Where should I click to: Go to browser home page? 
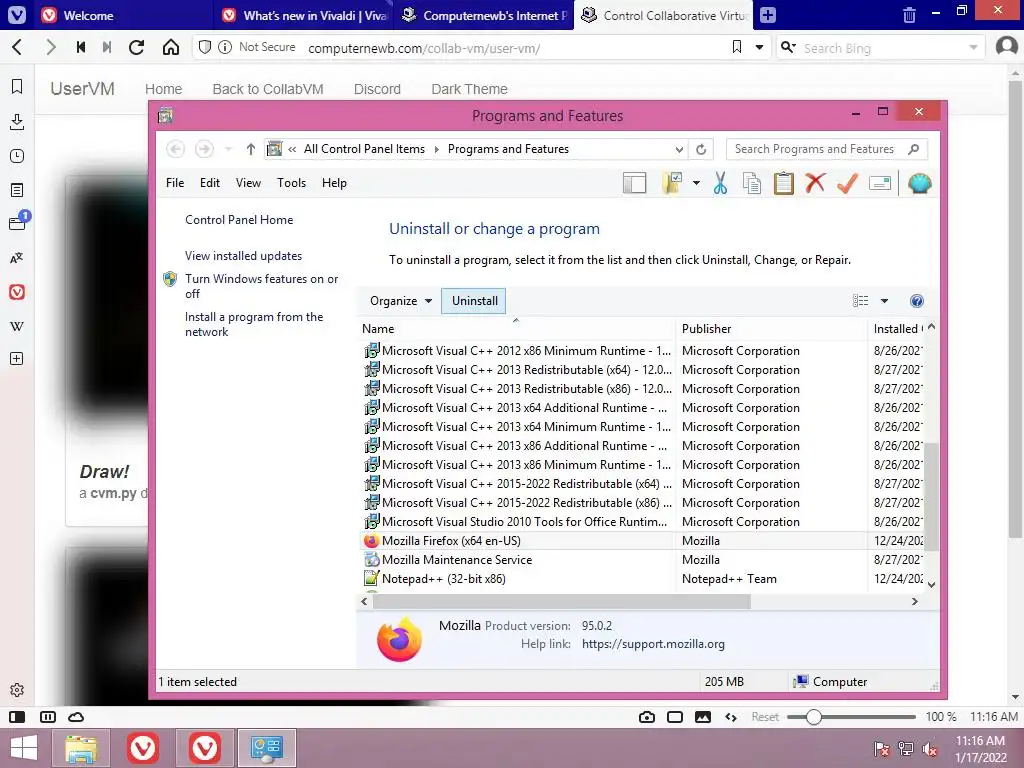[x=170, y=47]
